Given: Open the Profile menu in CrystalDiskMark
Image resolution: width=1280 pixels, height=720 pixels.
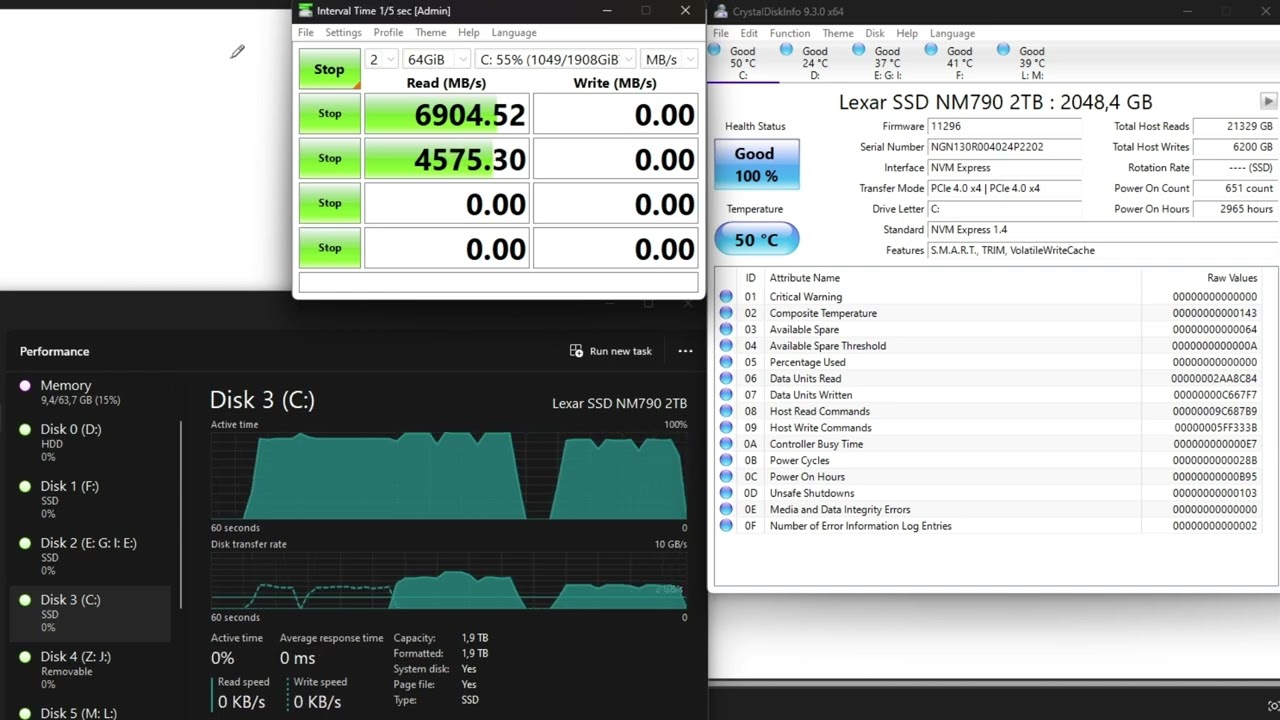Looking at the screenshot, I should tap(388, 33).
